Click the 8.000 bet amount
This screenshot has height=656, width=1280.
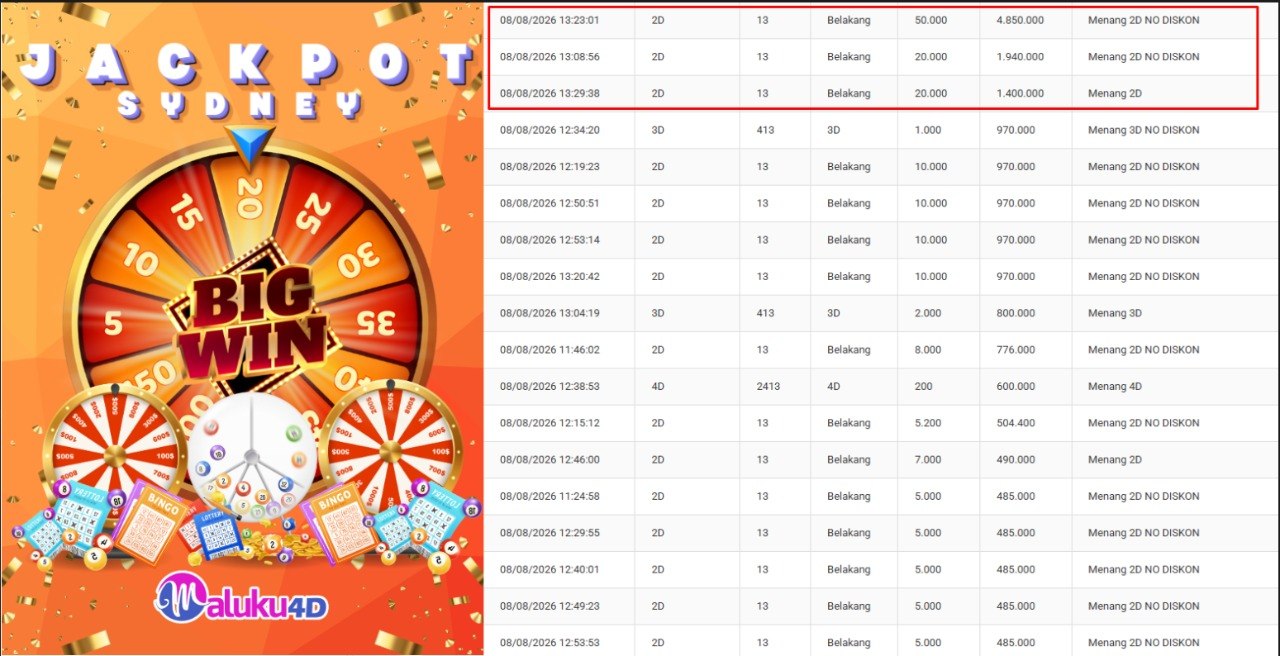(x=928, y=350)
